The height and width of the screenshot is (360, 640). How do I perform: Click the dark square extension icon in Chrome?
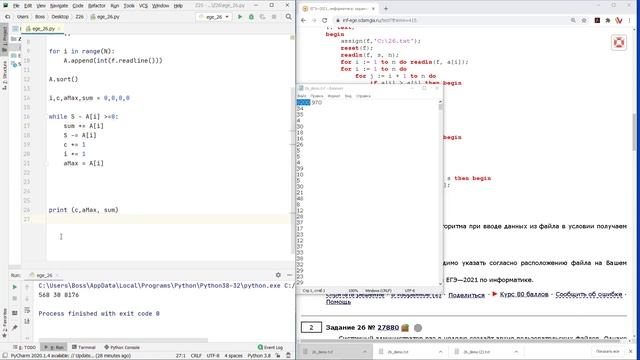click(x=597, y=20)
